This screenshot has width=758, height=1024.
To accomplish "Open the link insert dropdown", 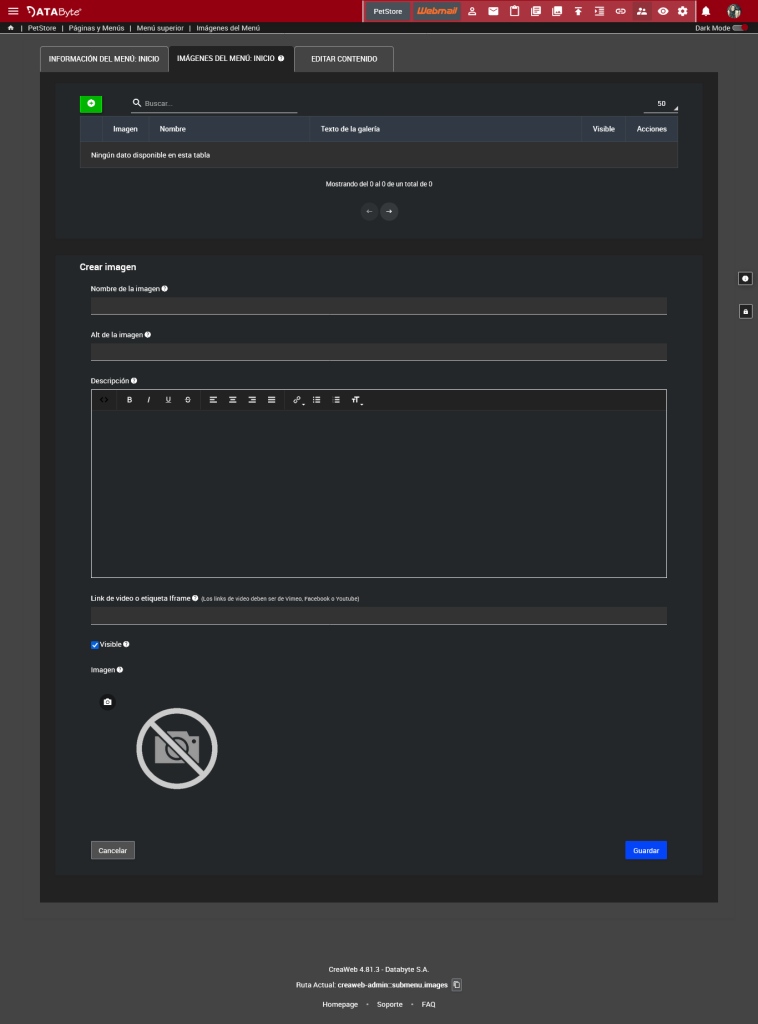I will click(298, 400).
